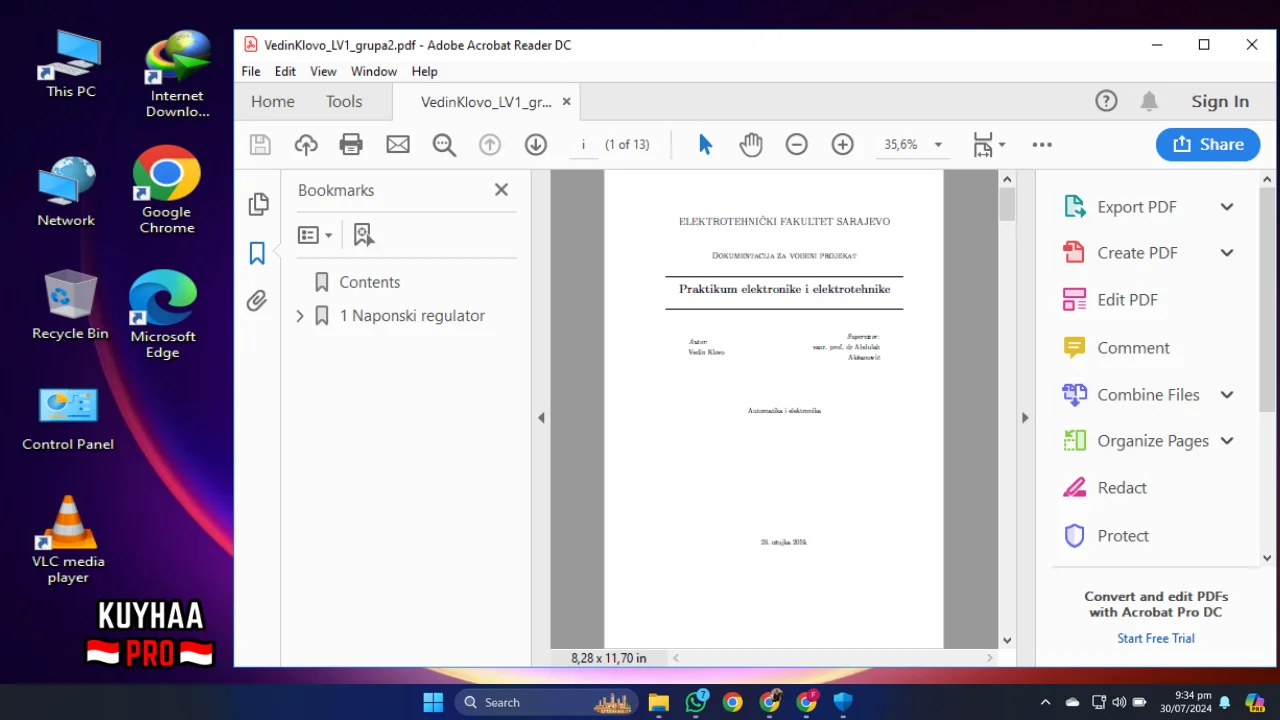Click the tools pane vertical scrollbar
1280x720 pixels.
1267,300
